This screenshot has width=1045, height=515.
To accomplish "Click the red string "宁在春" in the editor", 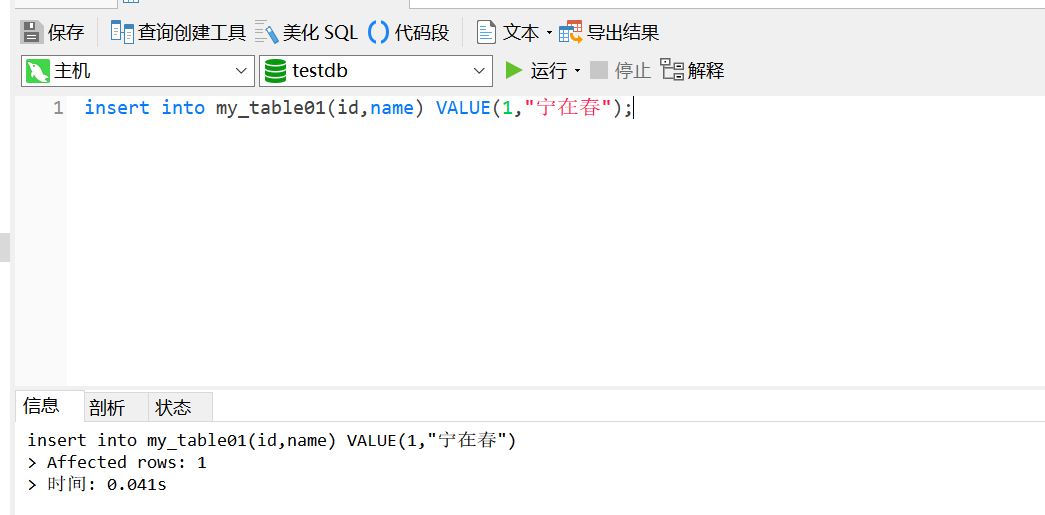I will pos(568,108).
